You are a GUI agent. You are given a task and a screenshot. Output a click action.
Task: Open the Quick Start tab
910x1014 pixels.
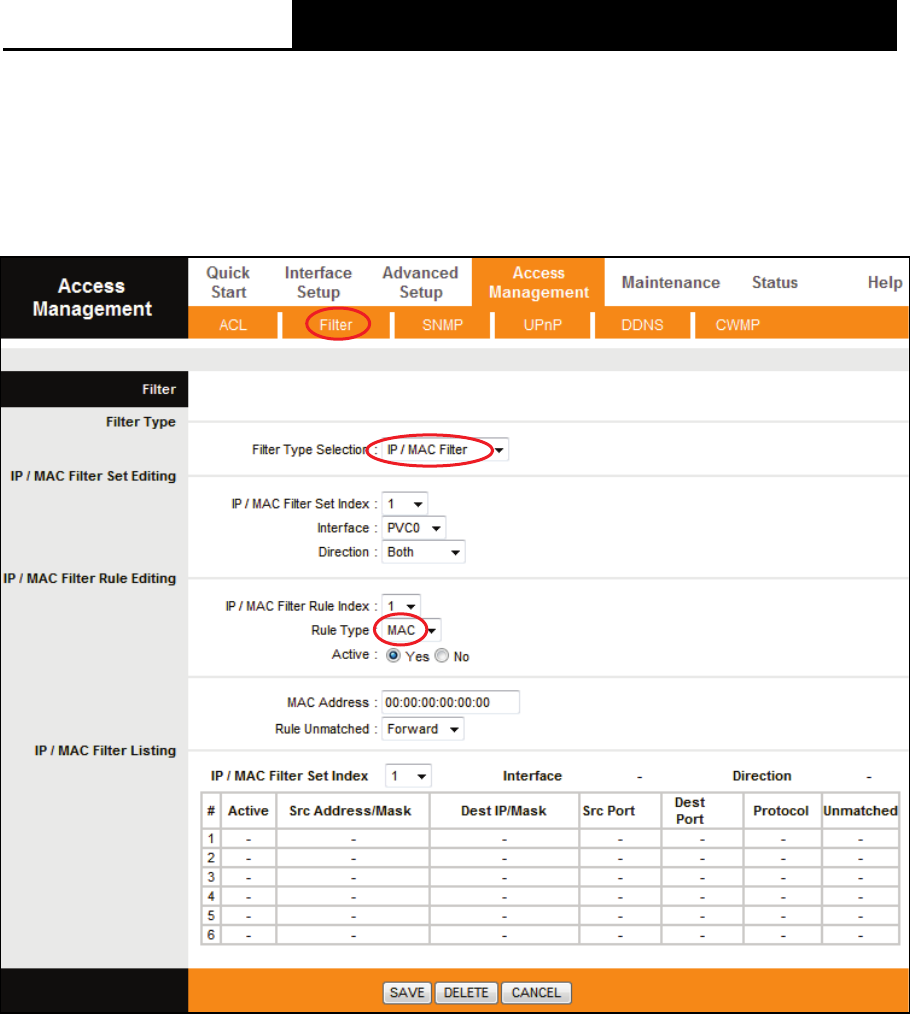point(228,283)
